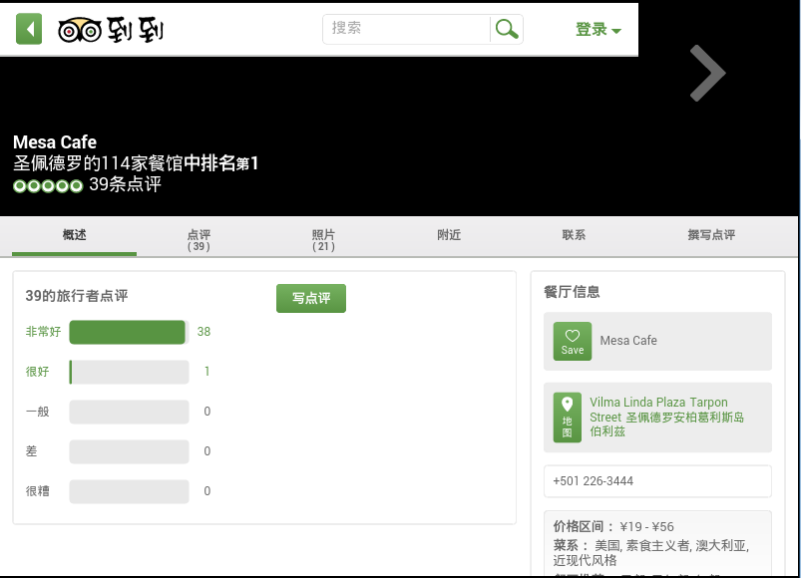Open the owl logo home link
801x578 pixels.
(x=110, y=30)
